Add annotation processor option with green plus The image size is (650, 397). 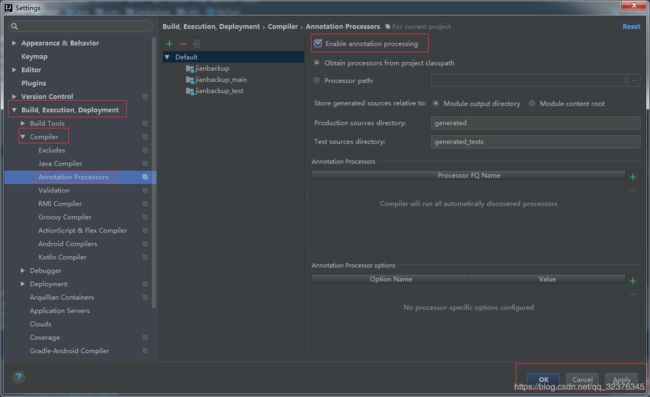(x=633, y=281)
